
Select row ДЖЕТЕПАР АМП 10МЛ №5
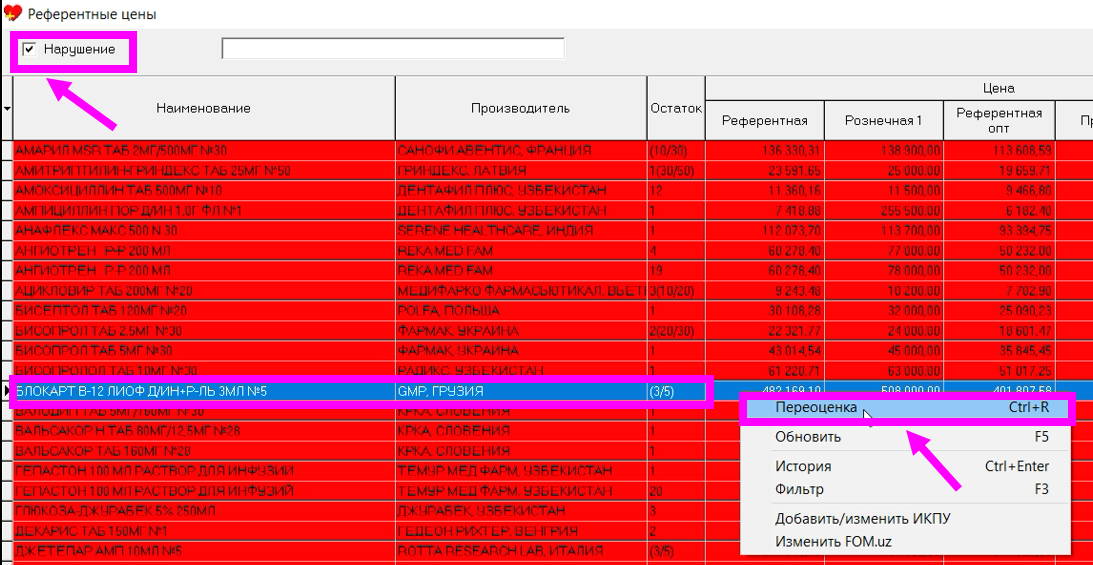tap(204, 552)
